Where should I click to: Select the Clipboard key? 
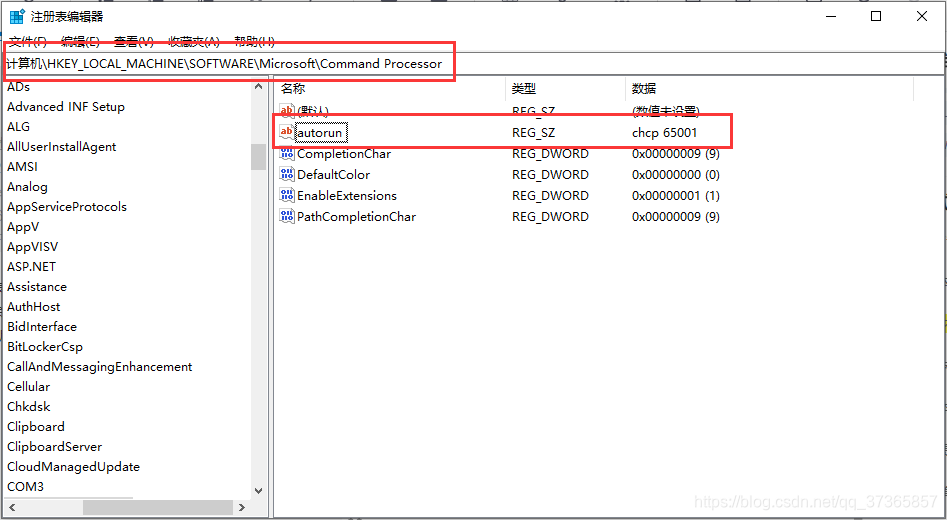pyautogui.click(x=36, y=427)
